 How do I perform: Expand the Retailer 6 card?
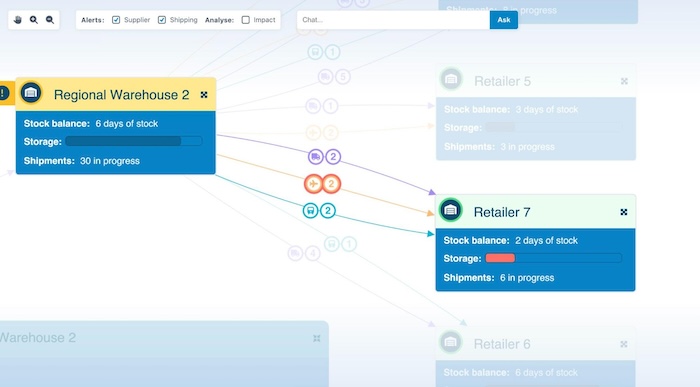tap(624, 344)
